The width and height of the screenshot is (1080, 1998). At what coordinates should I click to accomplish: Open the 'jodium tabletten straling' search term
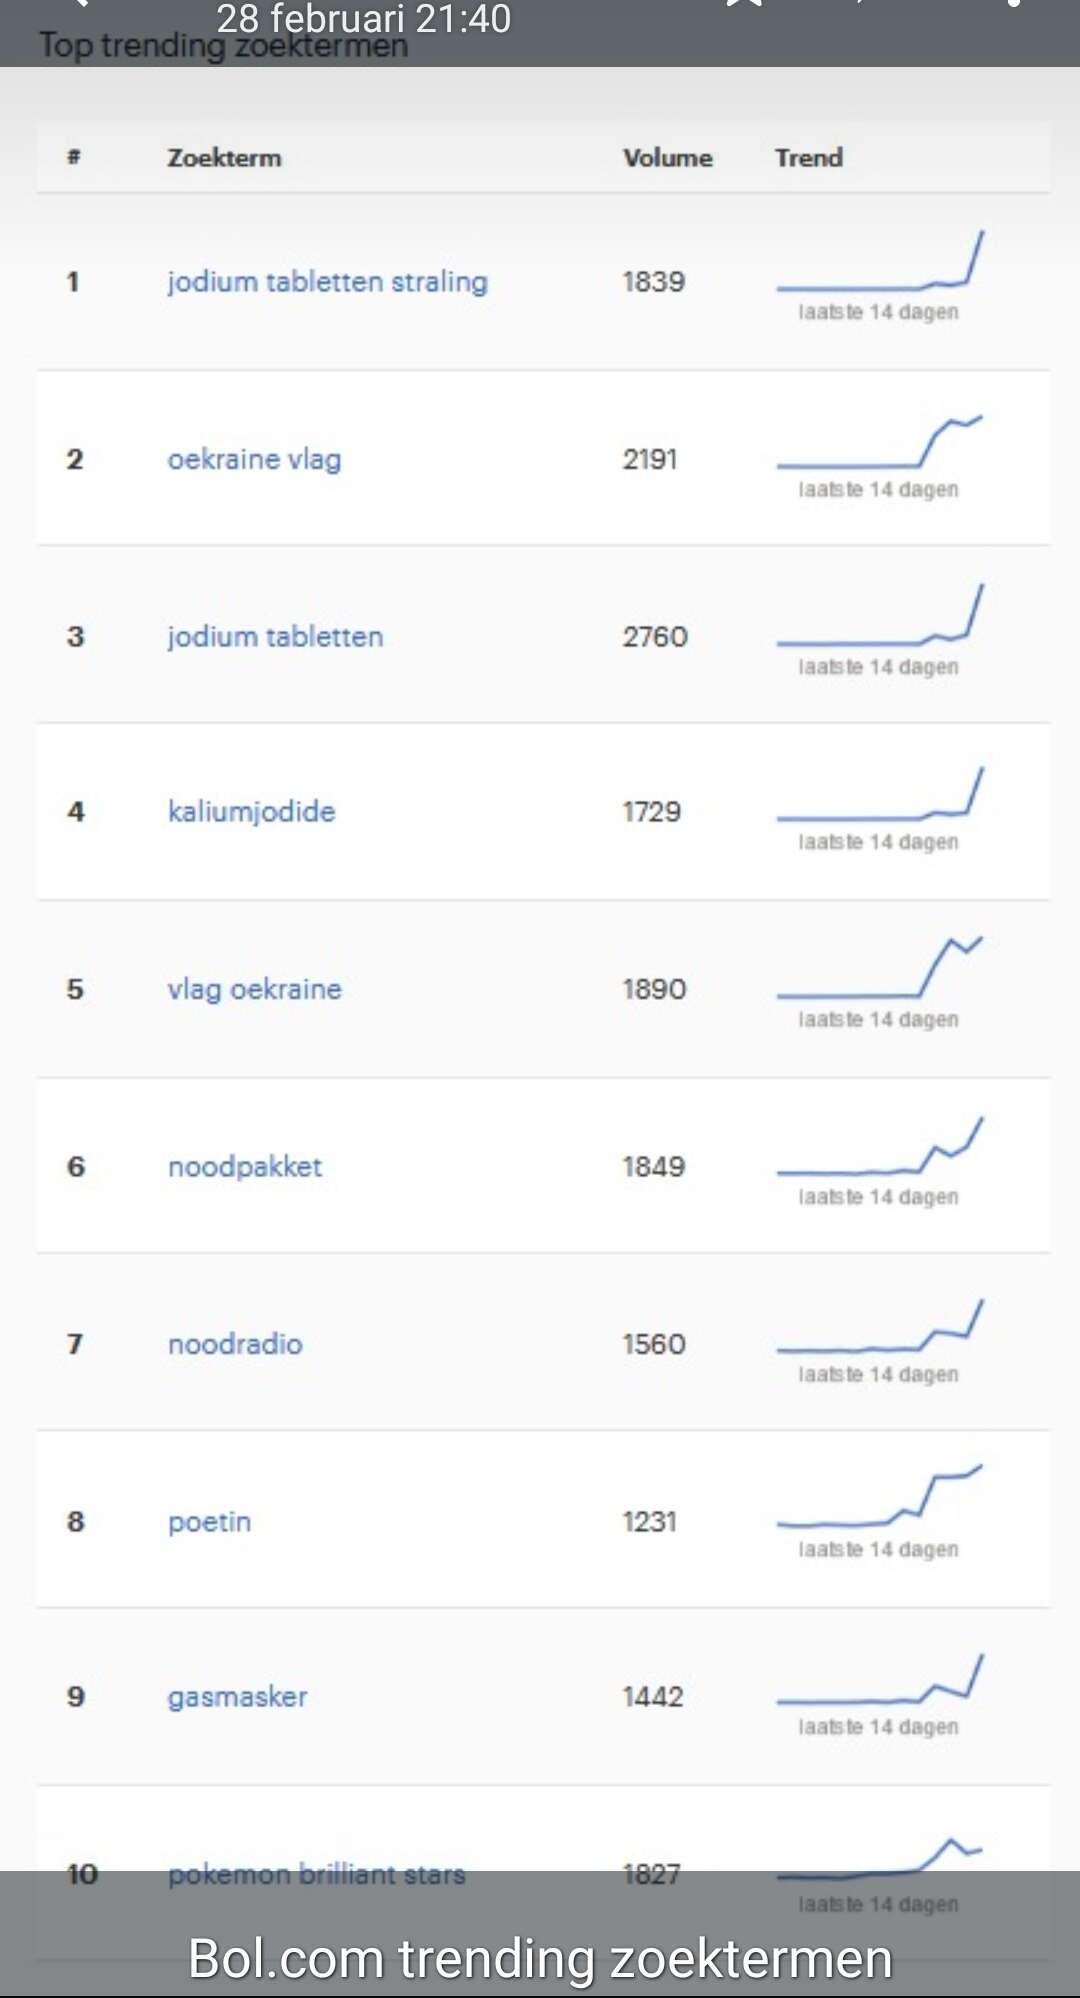coord(327,282)
